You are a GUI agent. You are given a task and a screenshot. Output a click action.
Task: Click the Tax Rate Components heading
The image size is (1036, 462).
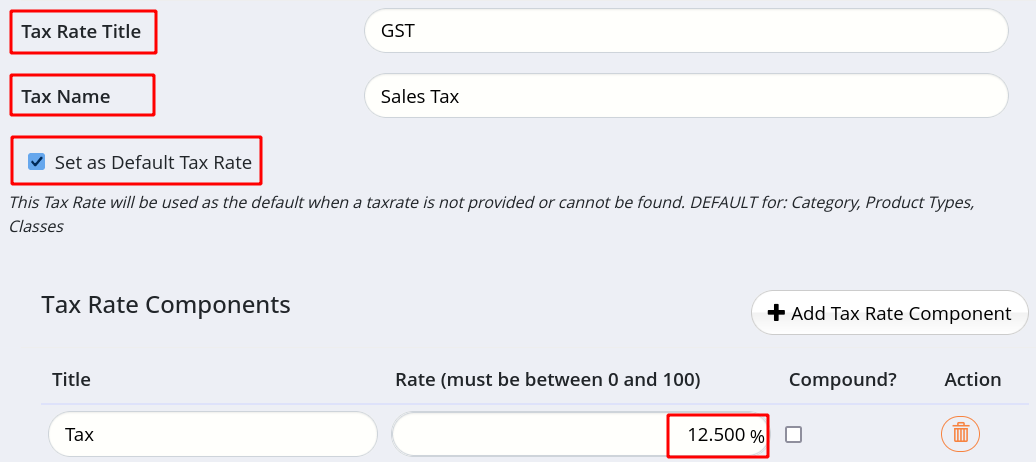(x=166, y=305)
